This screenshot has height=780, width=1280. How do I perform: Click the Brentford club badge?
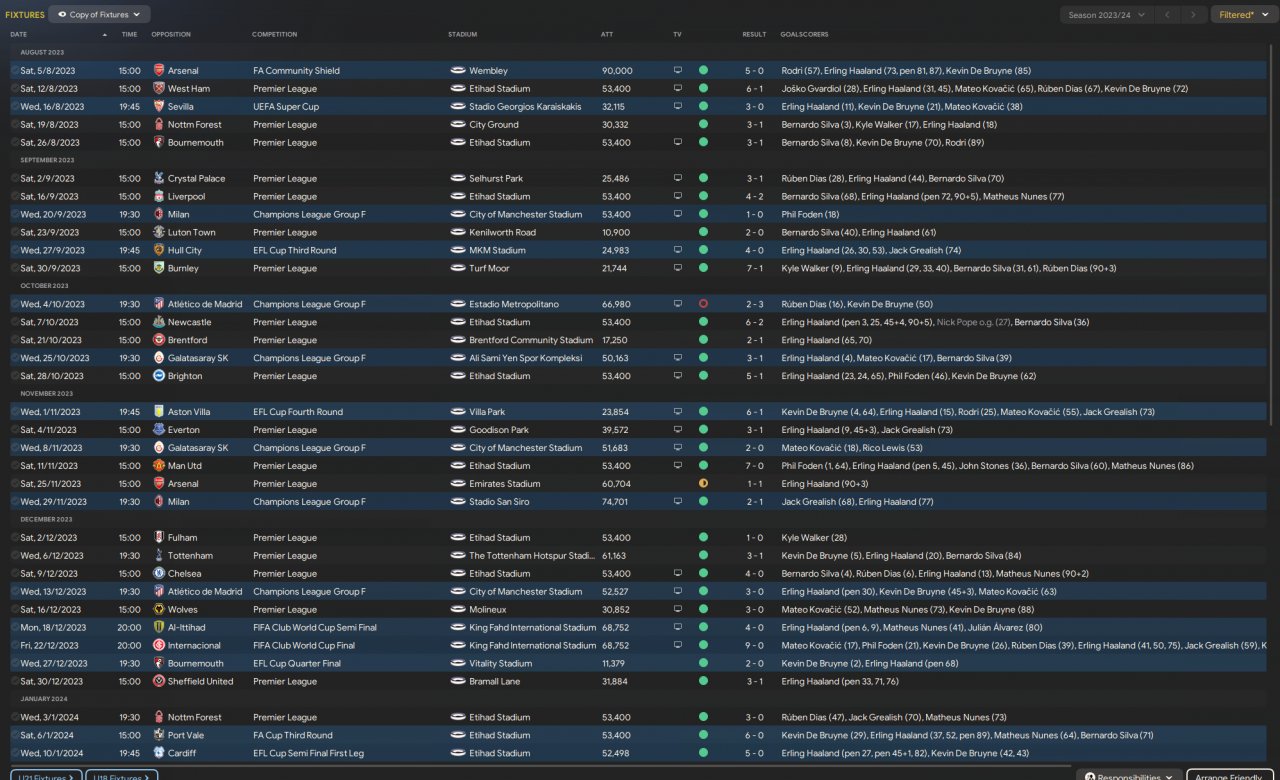[x=159, y=341]
